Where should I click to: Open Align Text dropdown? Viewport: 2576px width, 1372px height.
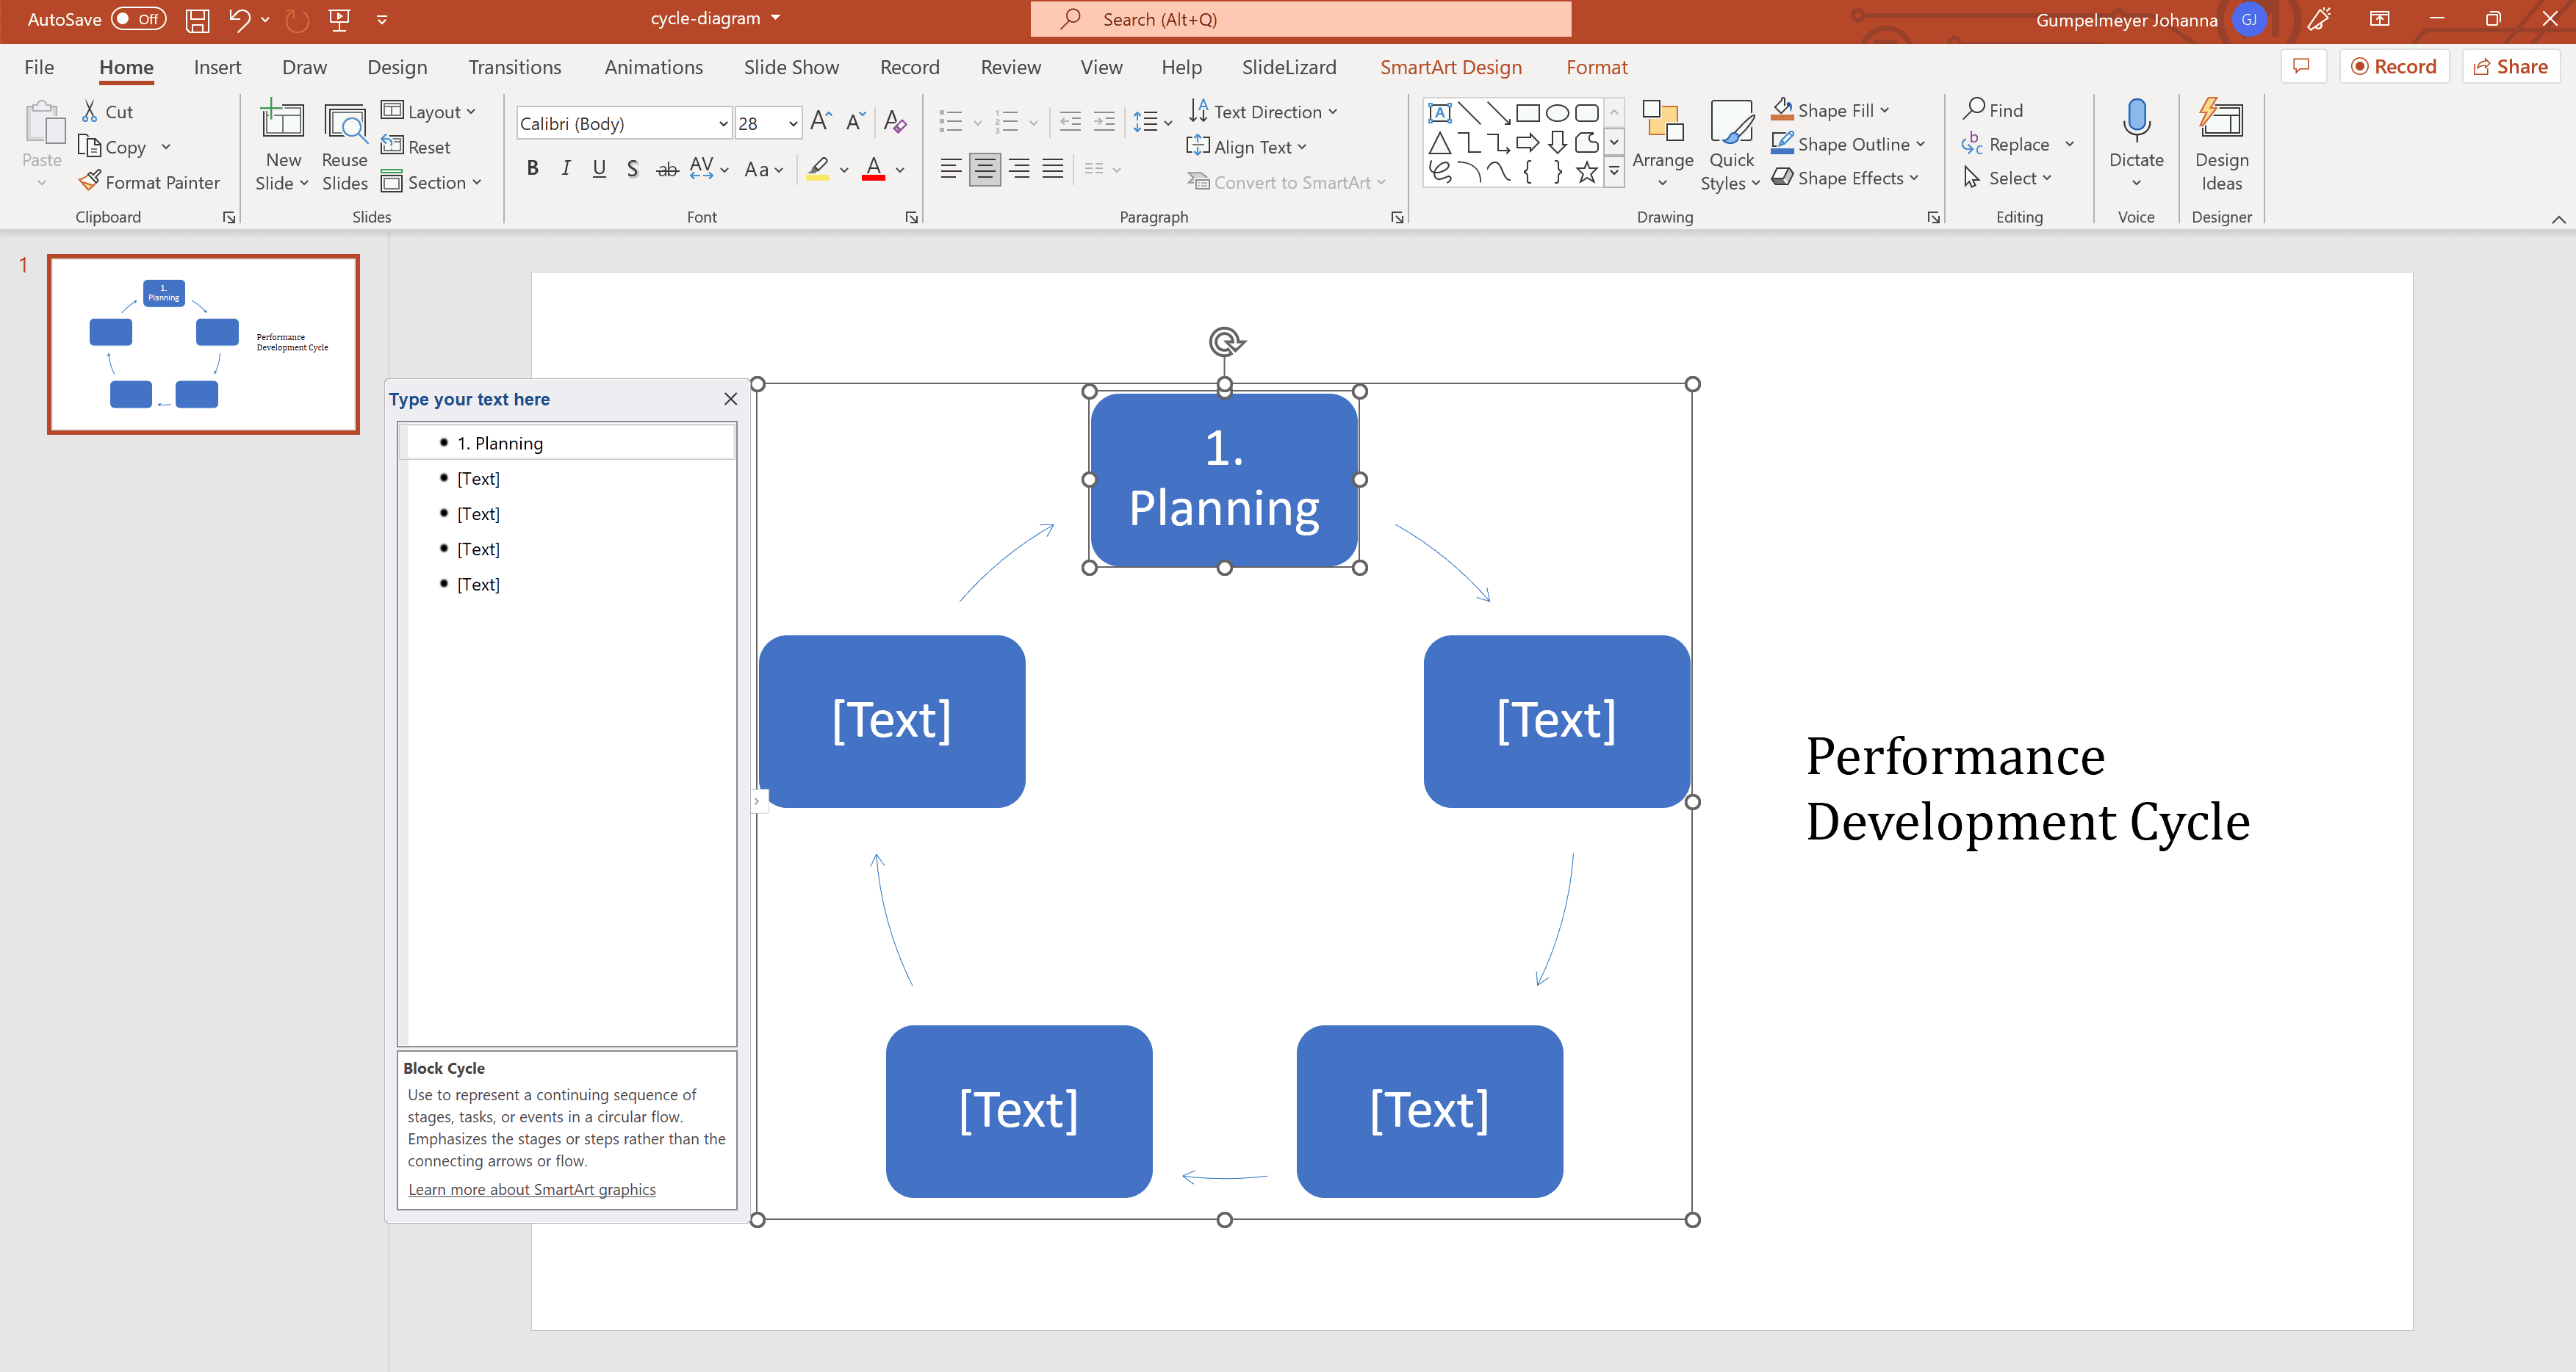1247,146
